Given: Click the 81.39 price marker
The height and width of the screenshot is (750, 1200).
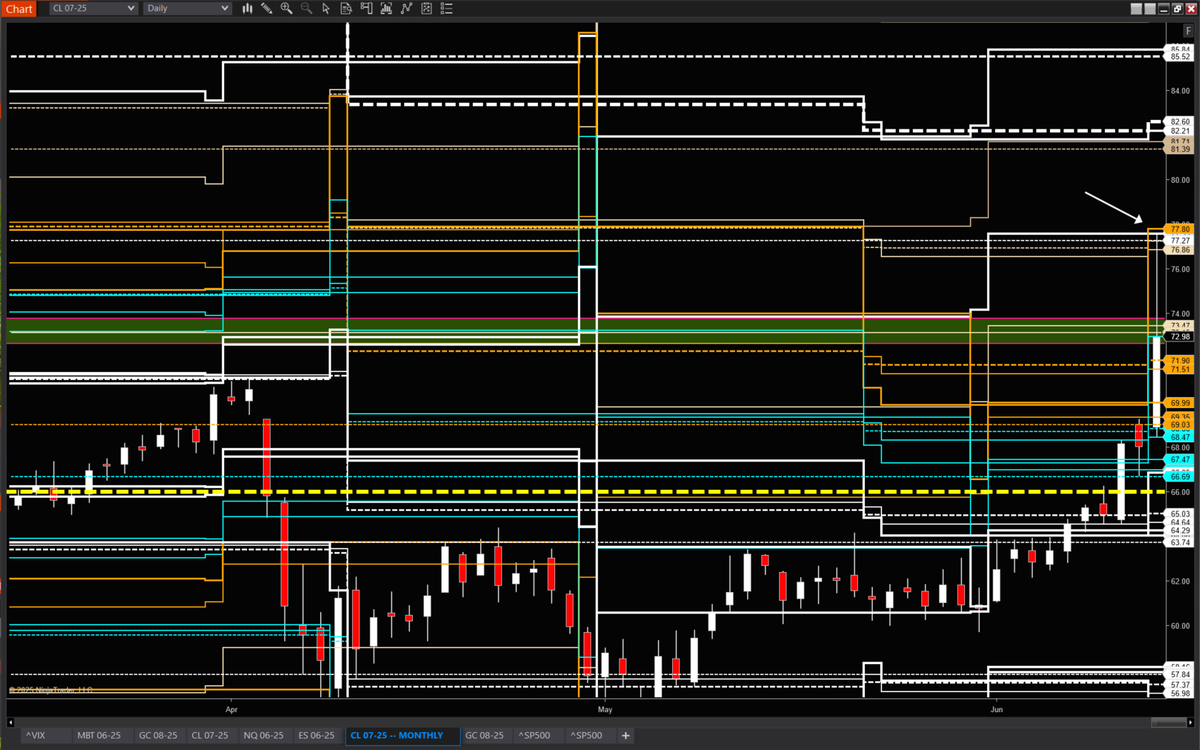Looking at the screenshot, I should [1180, 149].
